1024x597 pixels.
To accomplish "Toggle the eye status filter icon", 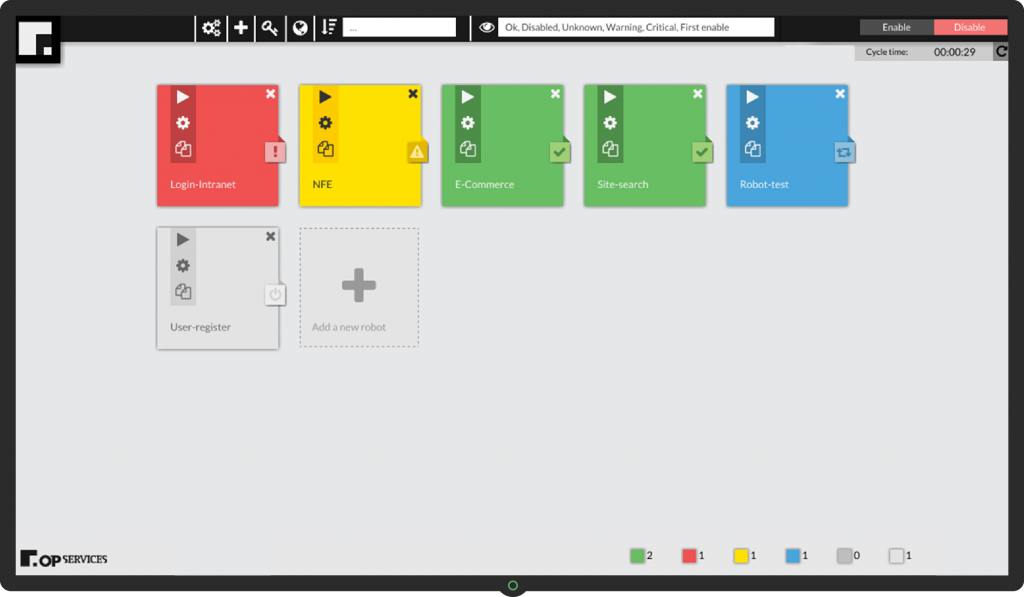I will pyautogui.click(x=487, y=27).
